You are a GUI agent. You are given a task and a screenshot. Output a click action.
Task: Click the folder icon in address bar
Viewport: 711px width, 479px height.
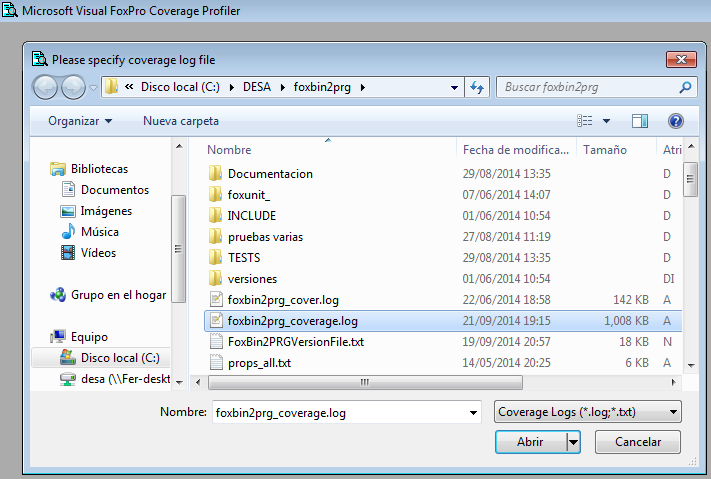click(x=112, y=87)
